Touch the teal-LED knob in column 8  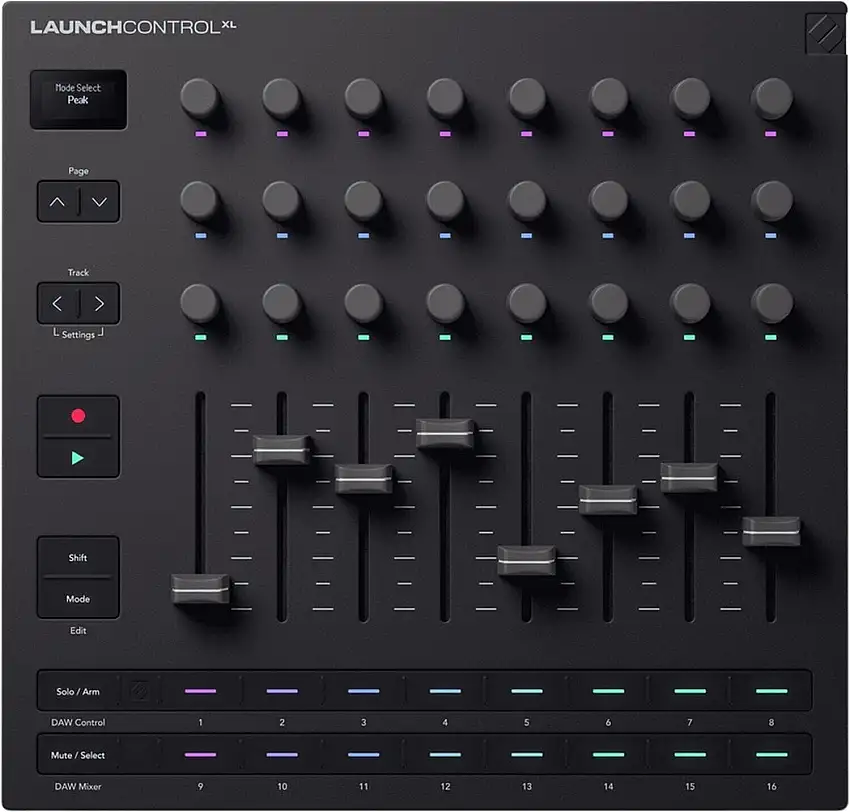pos(772,304)
